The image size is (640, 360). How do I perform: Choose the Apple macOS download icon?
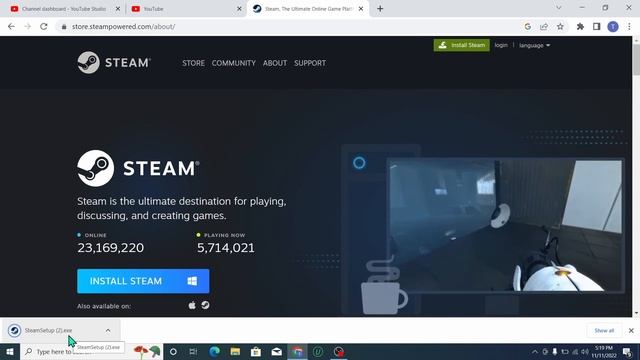(x=192, y=305)
